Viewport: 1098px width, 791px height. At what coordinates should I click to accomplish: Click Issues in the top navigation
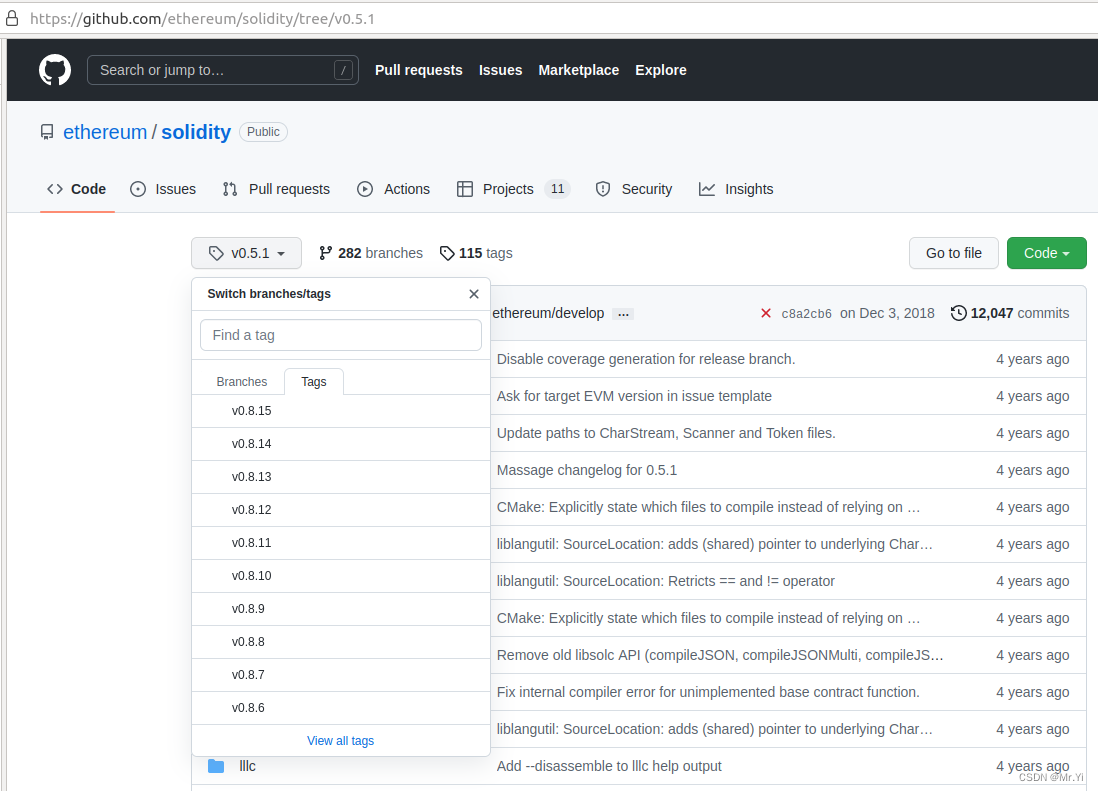[x=501, y=70]
